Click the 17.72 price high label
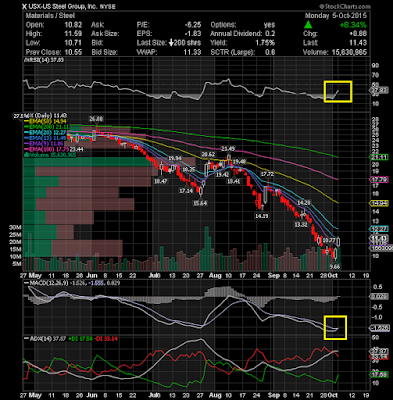This screenshot has height=400, width=393. click(267, 174)
